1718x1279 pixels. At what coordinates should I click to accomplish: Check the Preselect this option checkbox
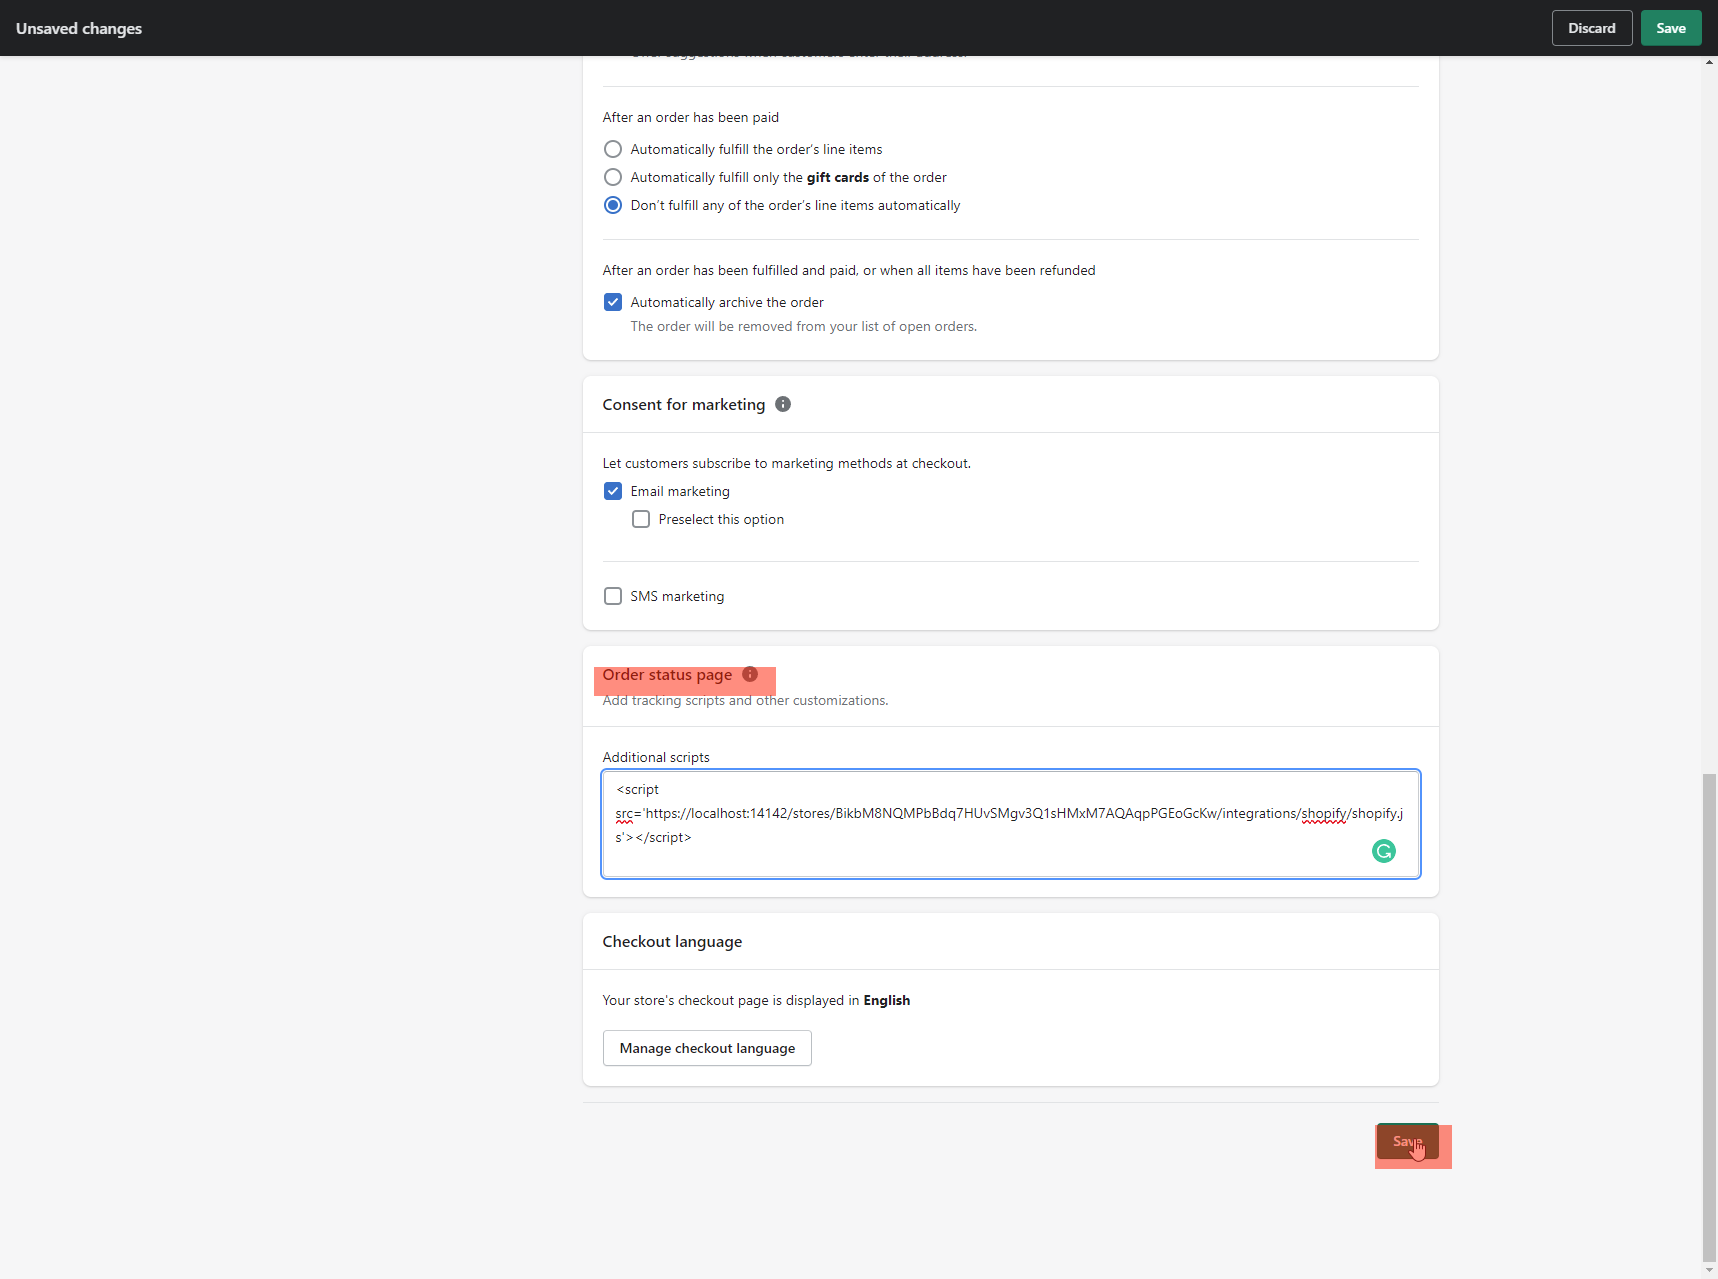[641, 519]
